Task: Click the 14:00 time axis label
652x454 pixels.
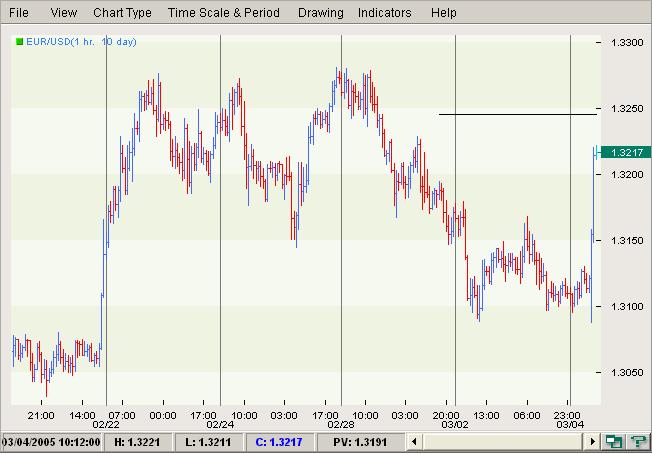Action: coord(82,415)
